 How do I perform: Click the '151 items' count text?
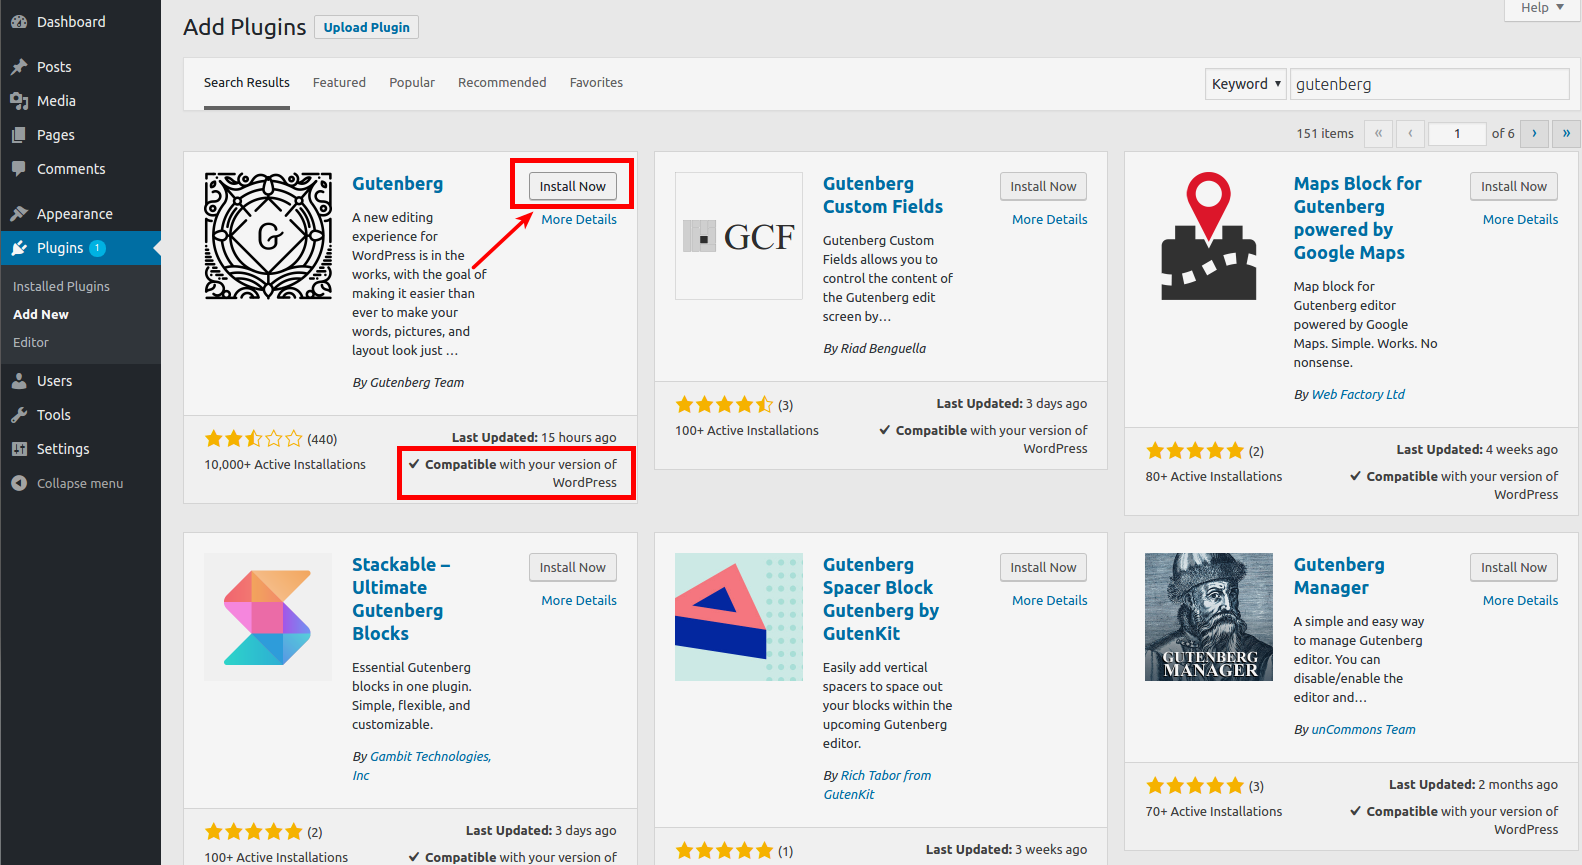pos(1325,133)
